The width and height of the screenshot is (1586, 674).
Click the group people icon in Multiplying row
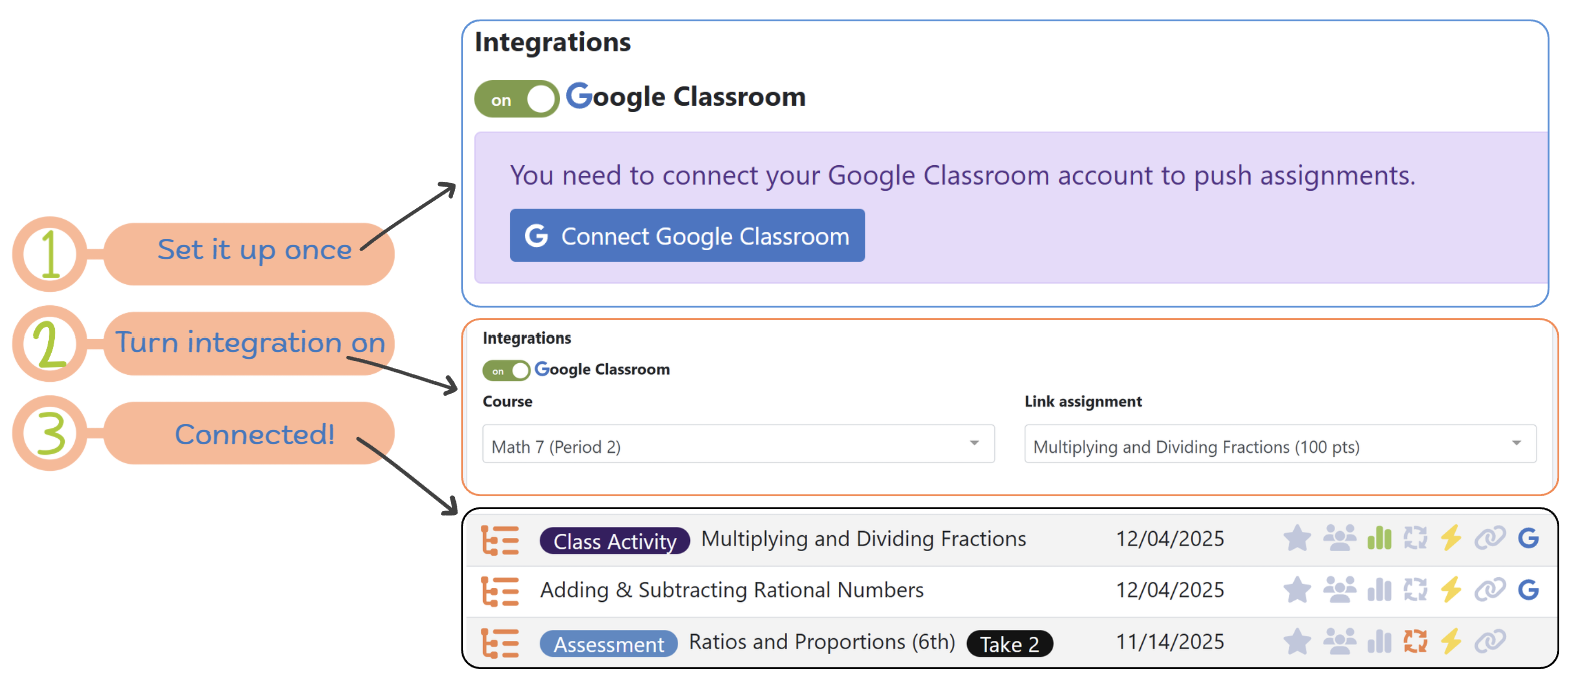click(1339, 539)
